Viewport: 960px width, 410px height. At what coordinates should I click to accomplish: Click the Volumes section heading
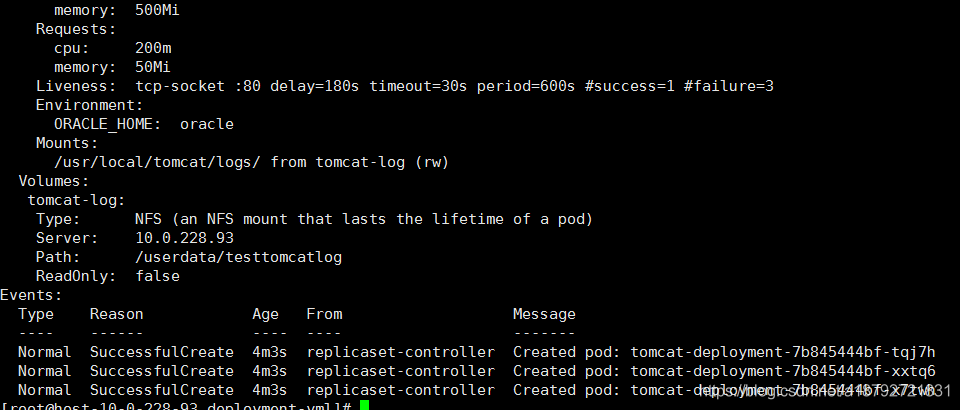tap(54, 181)
